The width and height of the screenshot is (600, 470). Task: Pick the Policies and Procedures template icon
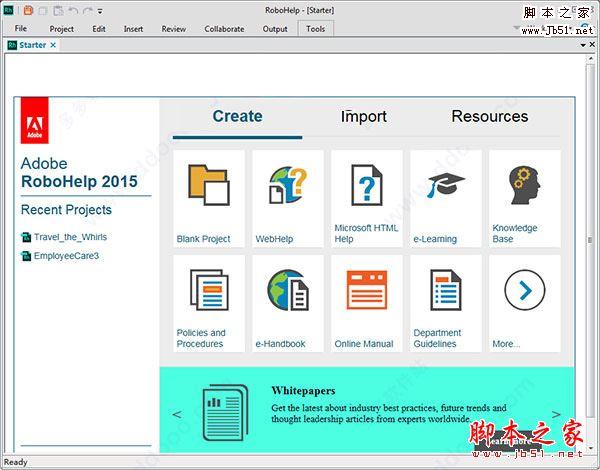(x=209, y=290)
